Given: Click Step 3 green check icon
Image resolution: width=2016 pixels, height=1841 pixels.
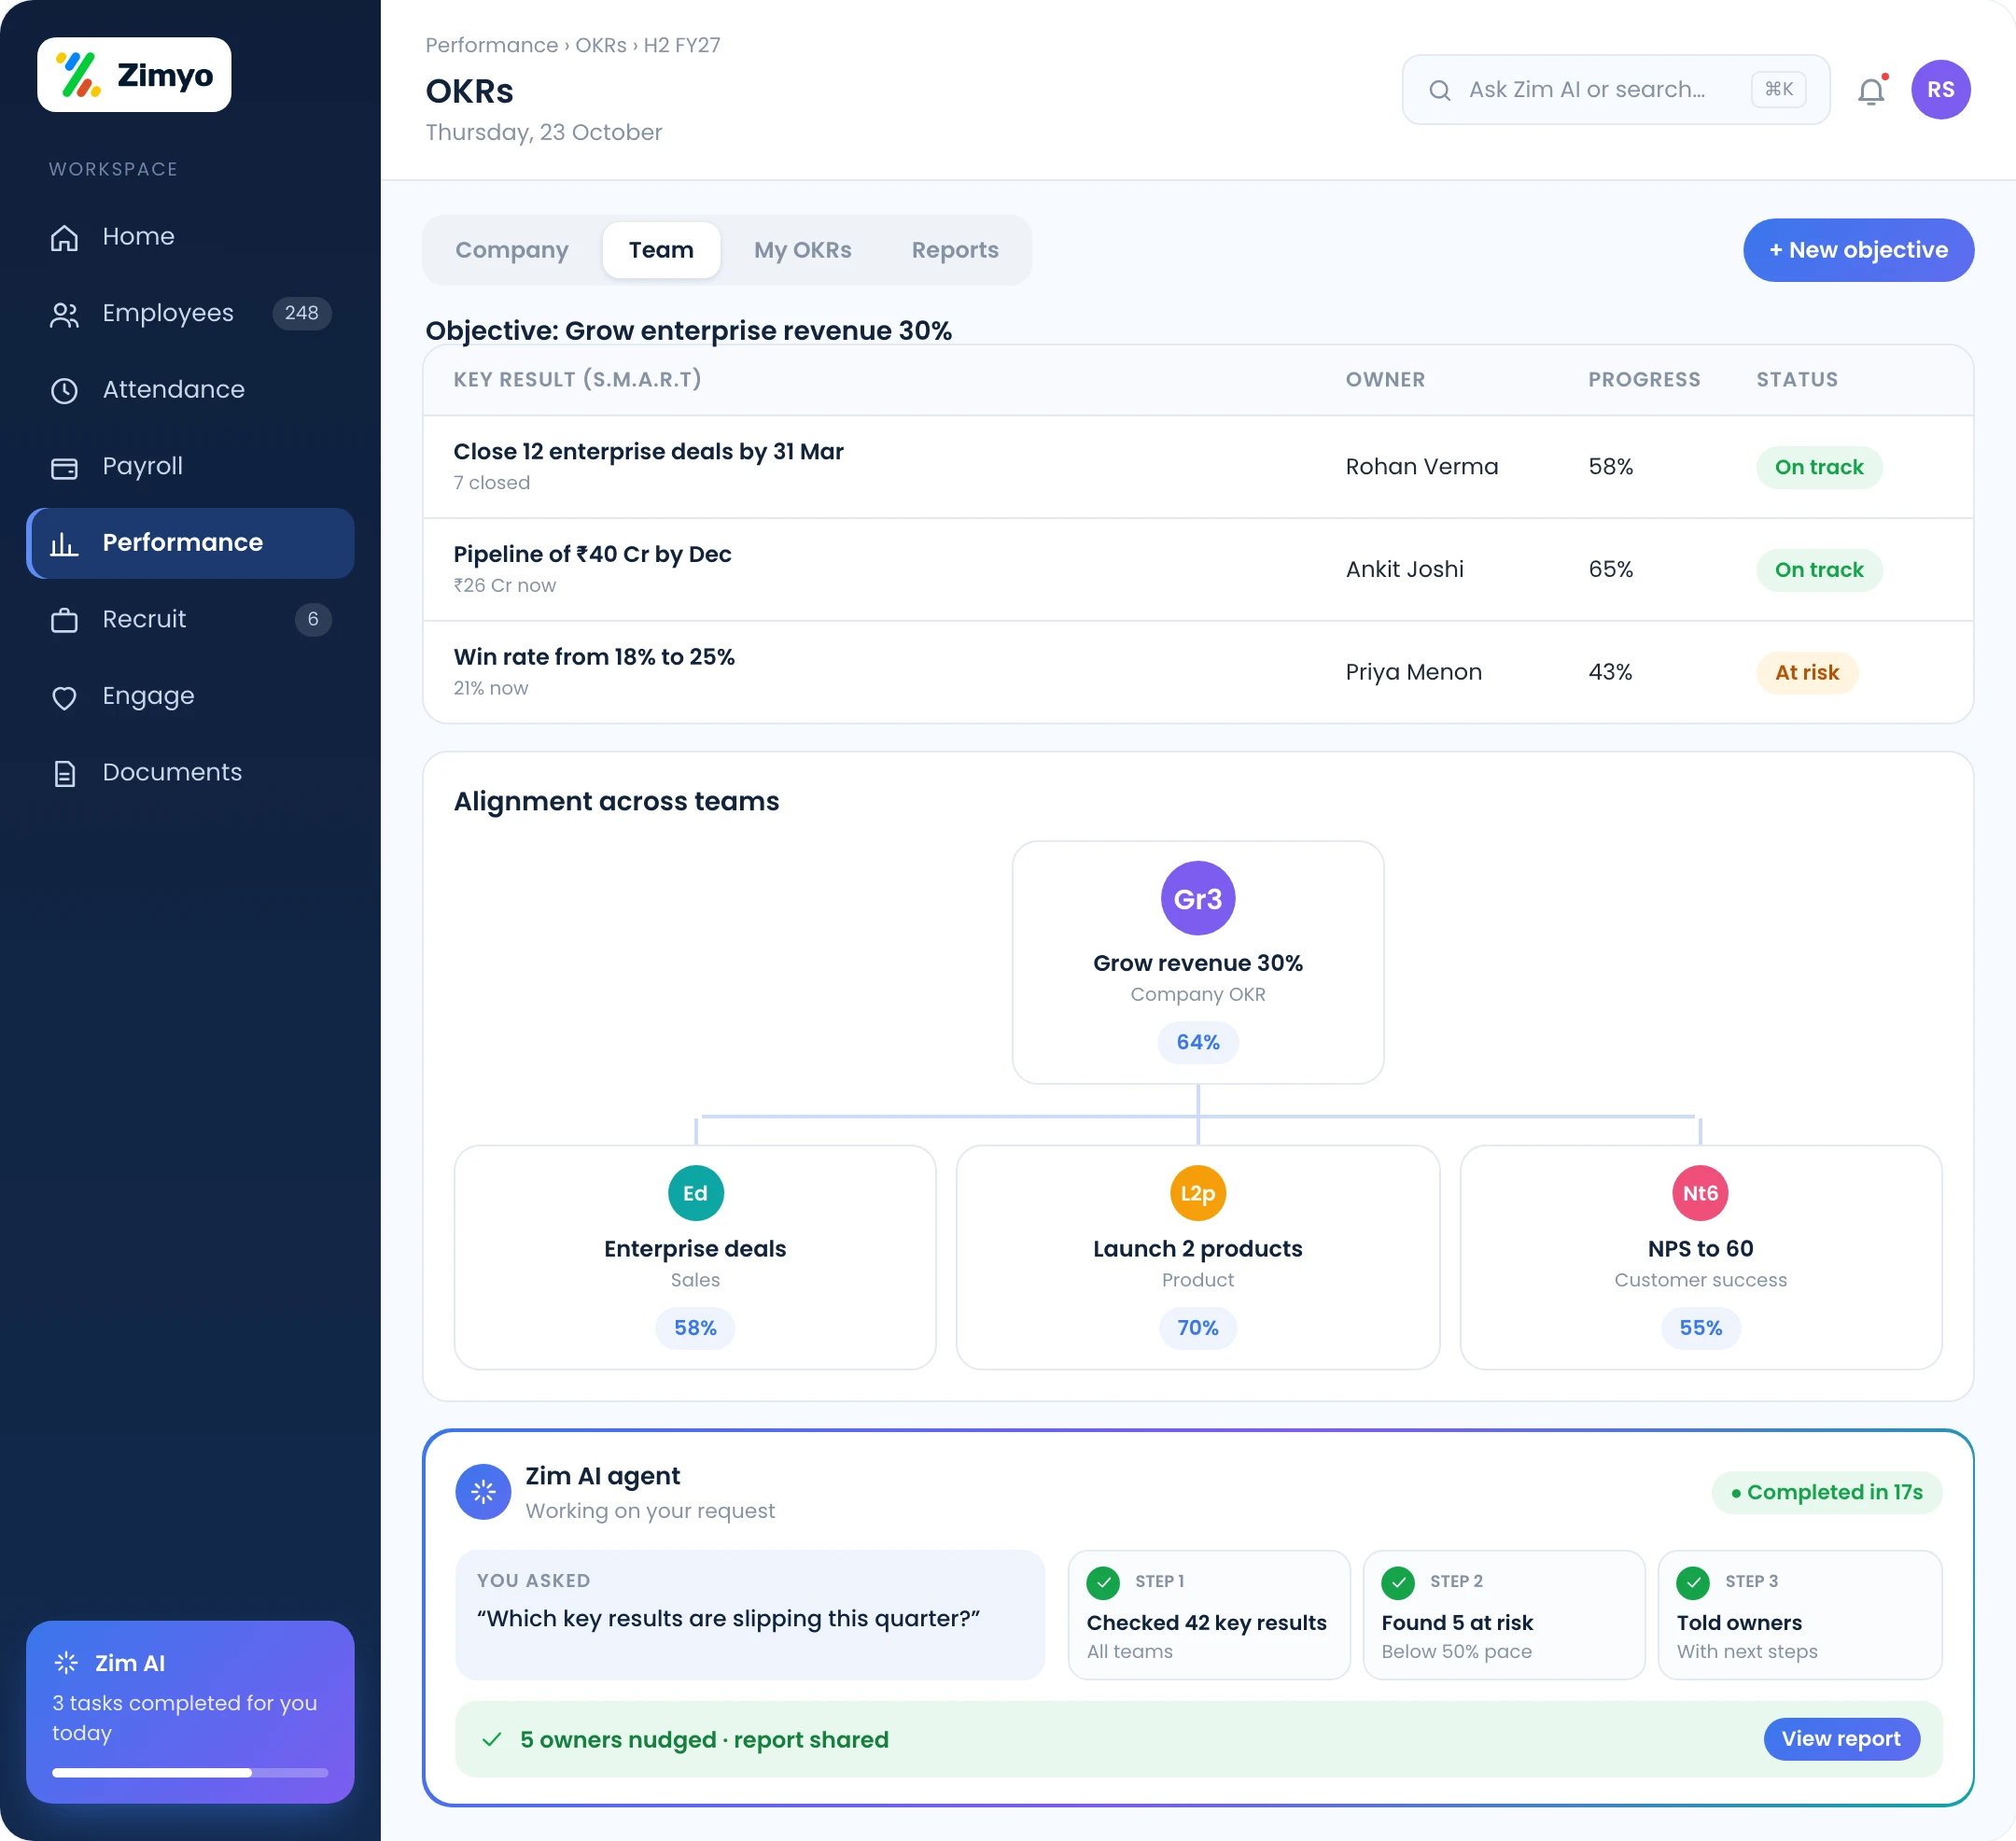Looking at the screenshot, I should [1693, 1582].
